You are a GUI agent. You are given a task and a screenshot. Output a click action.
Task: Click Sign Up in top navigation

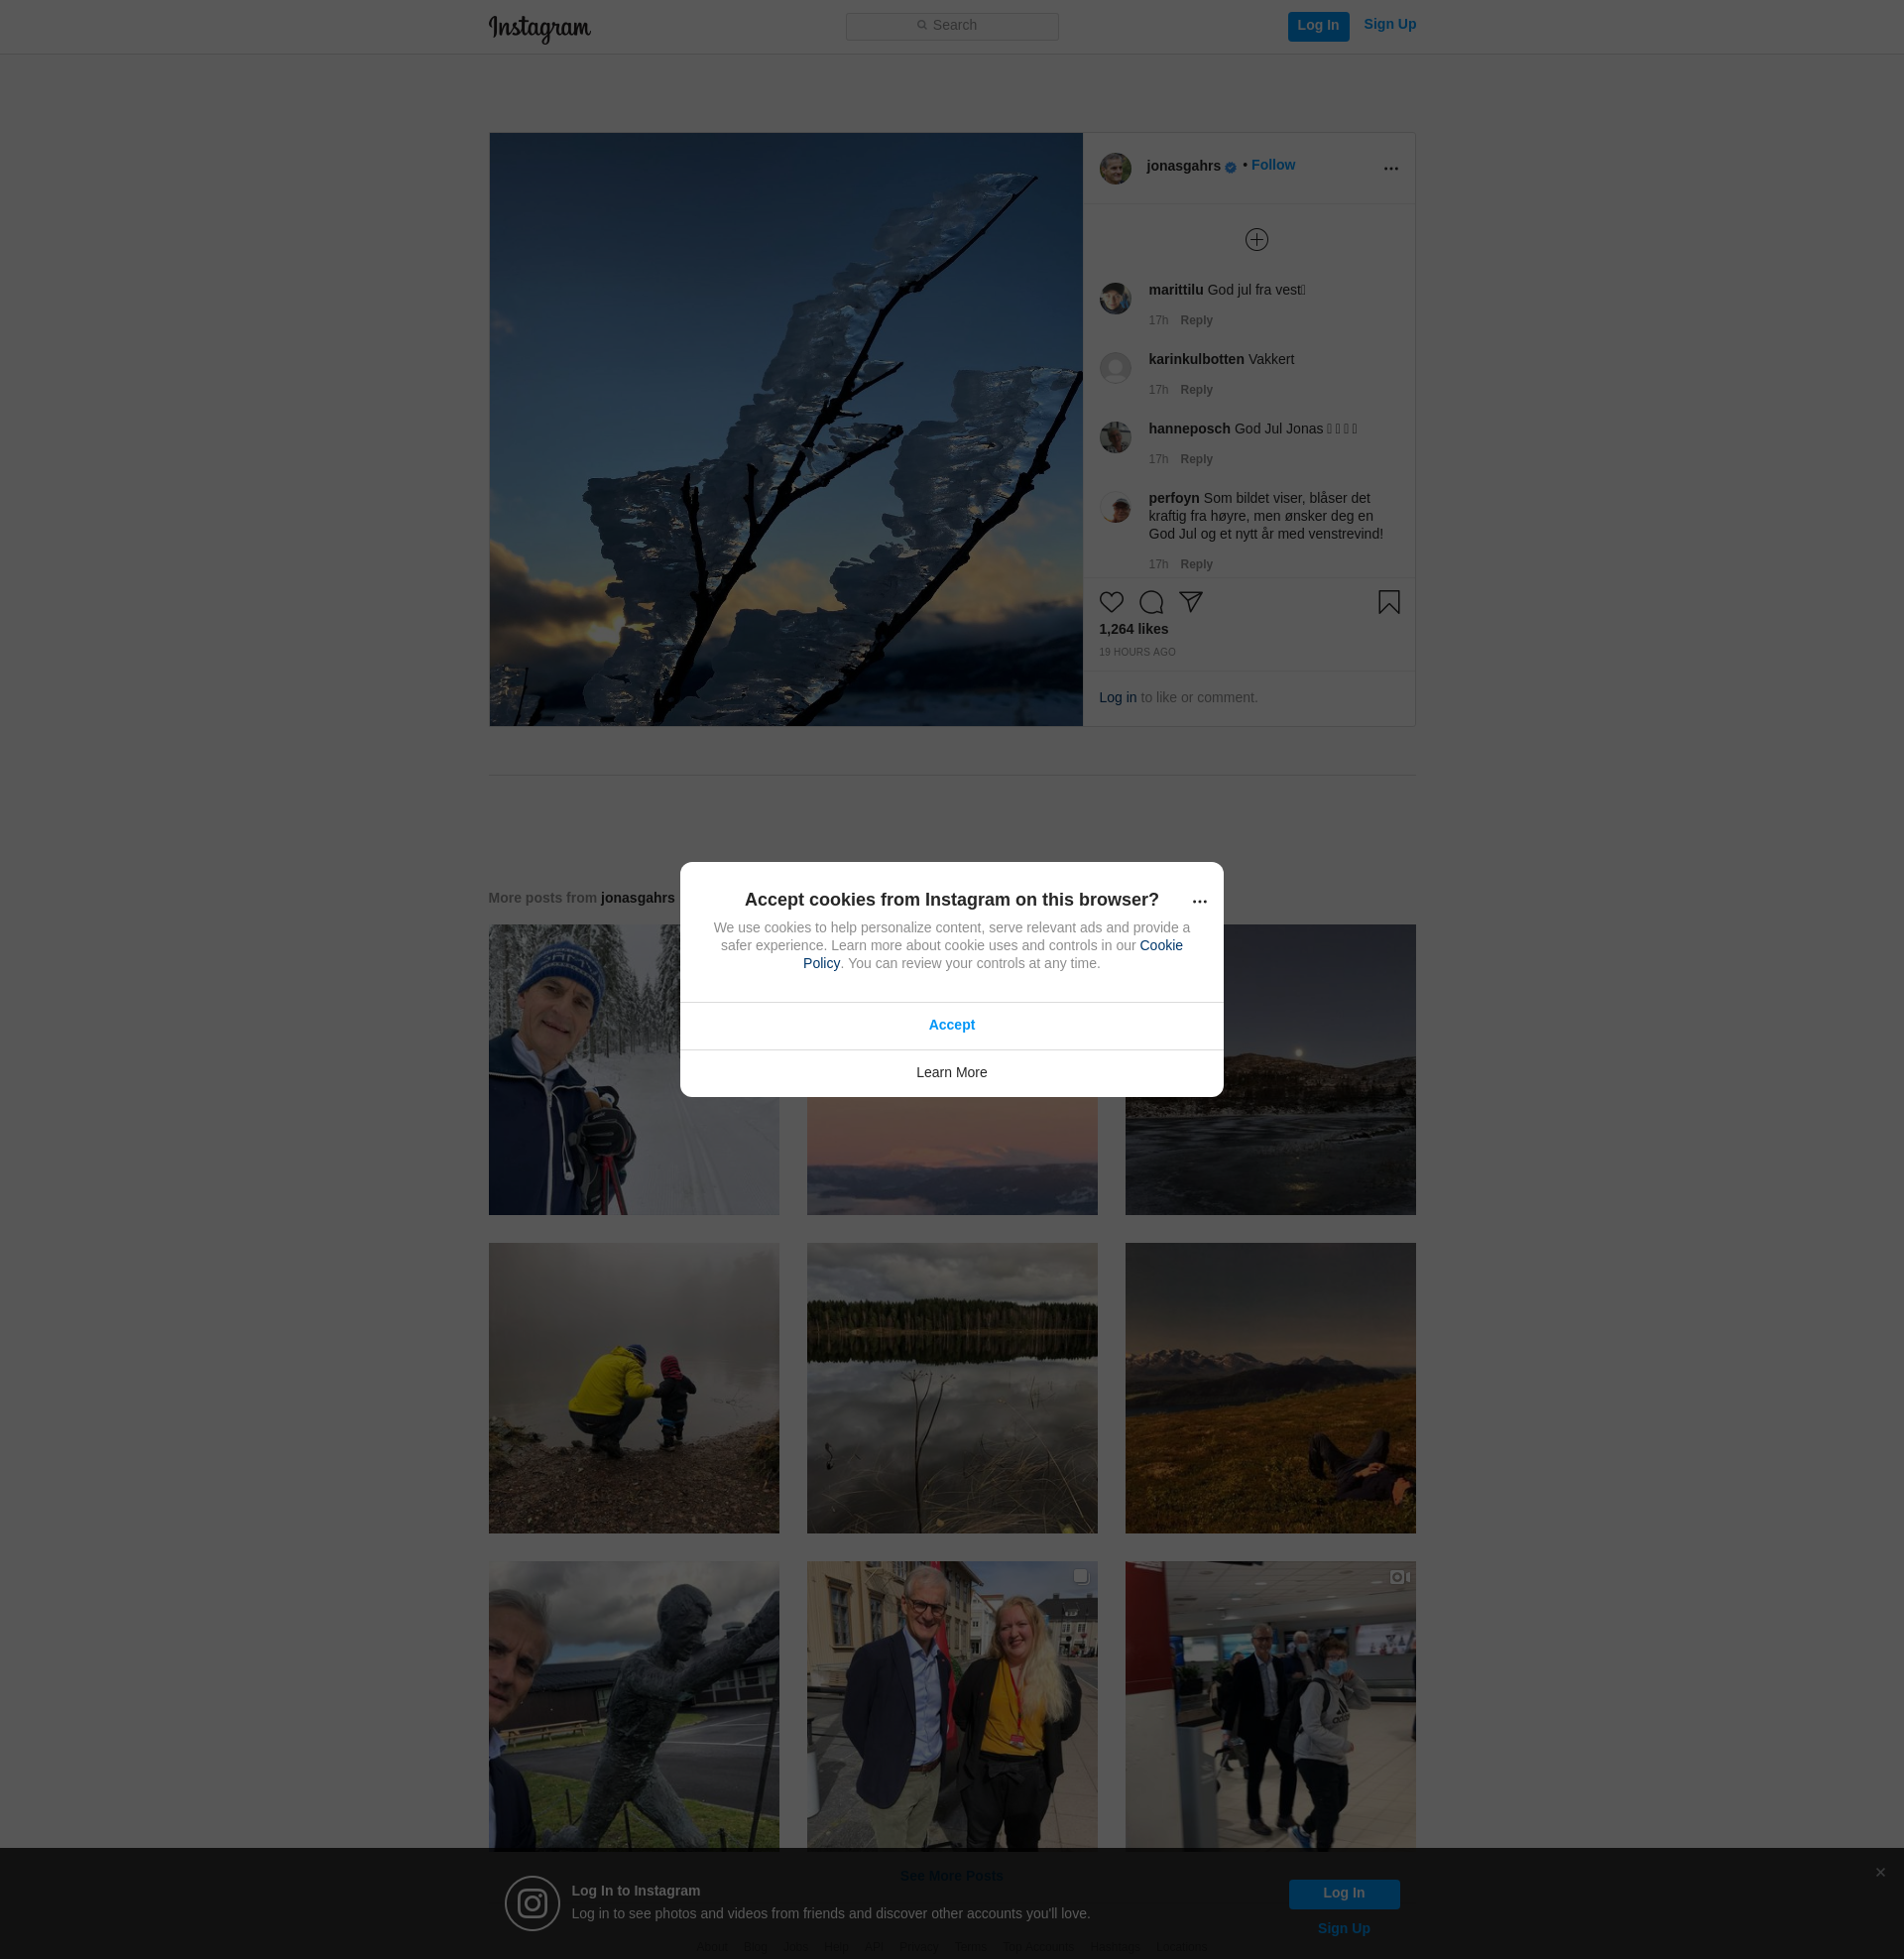pos(1389,24)
